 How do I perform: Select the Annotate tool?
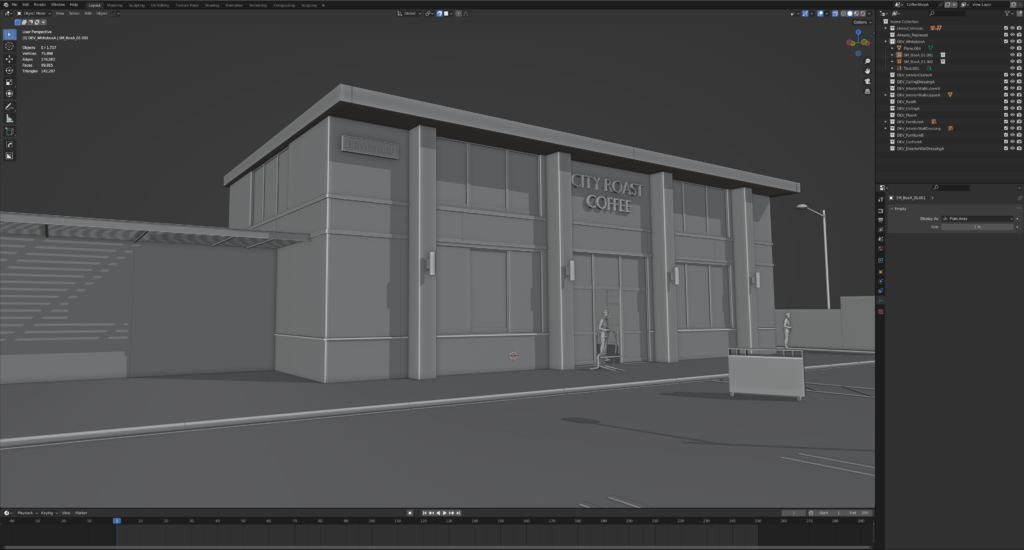[9, 106]
